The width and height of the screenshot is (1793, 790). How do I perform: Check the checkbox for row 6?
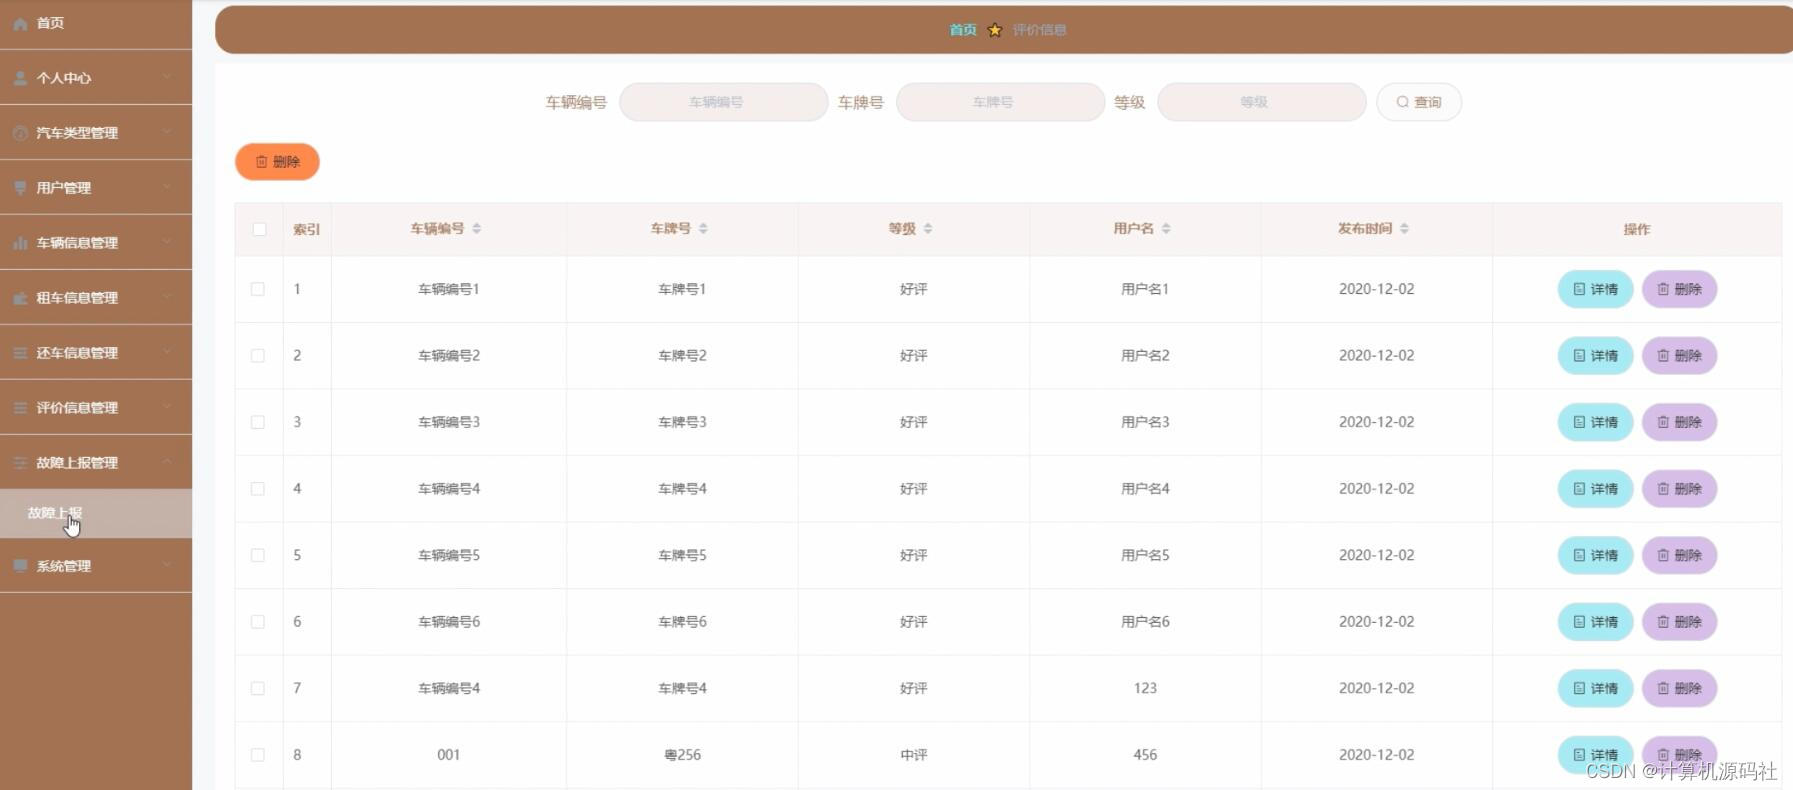(258, 622)
